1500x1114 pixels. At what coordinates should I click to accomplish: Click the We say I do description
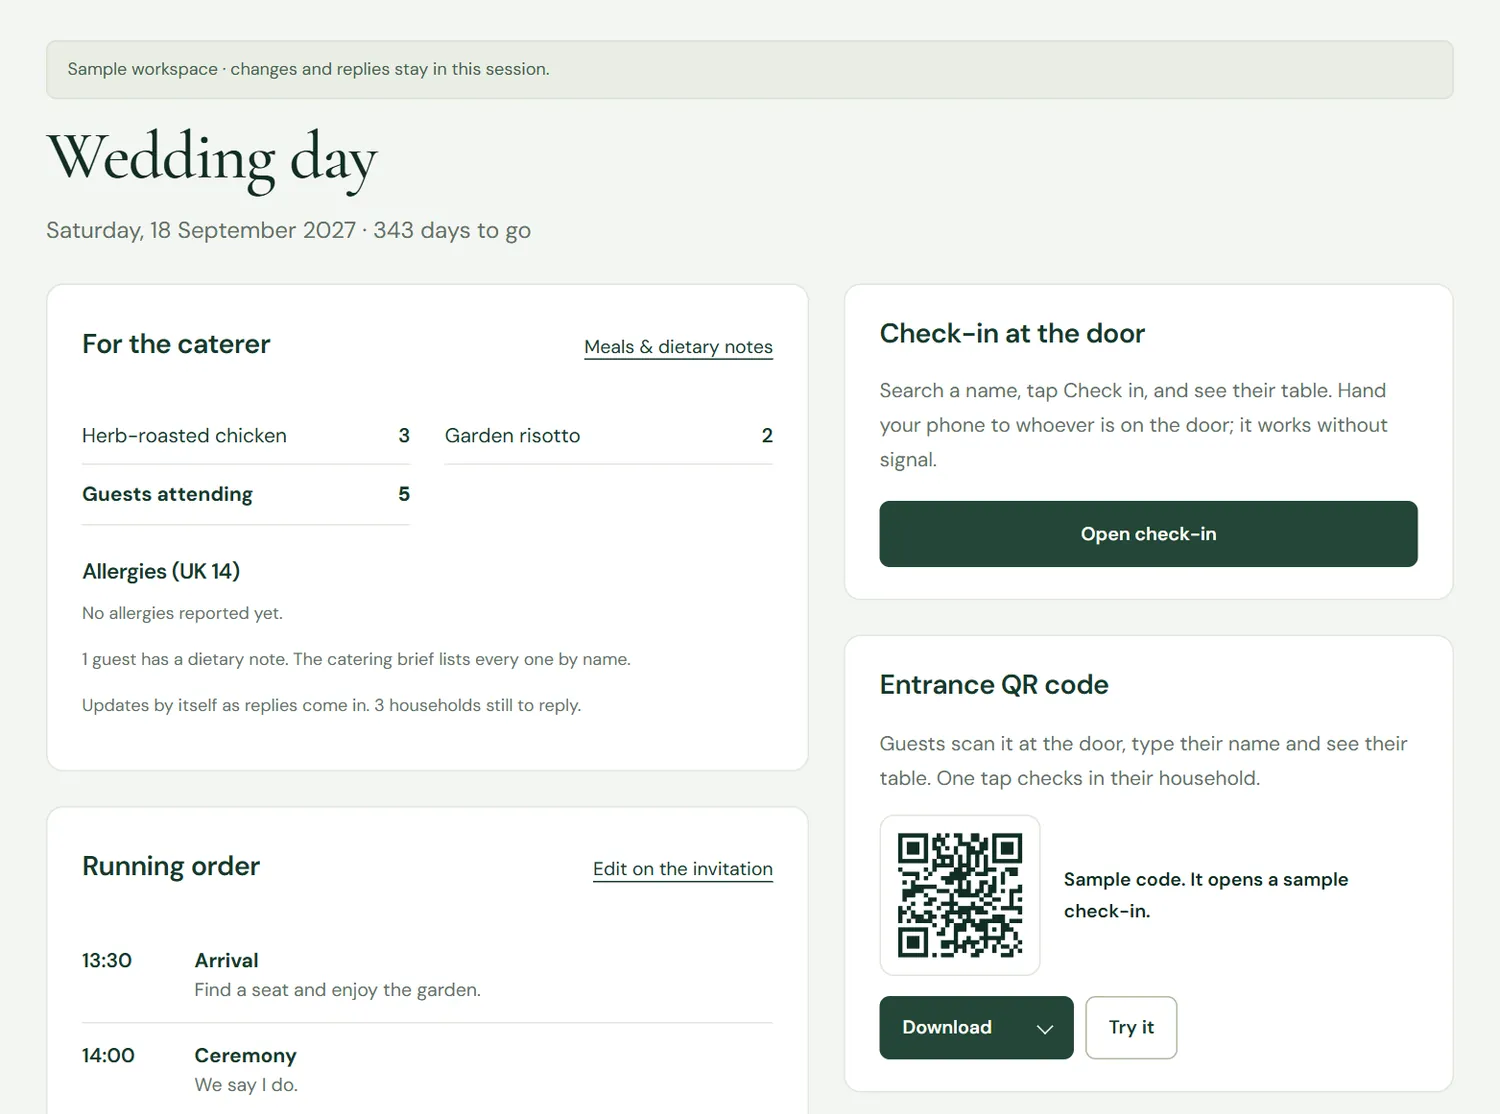click(246, 1085)
